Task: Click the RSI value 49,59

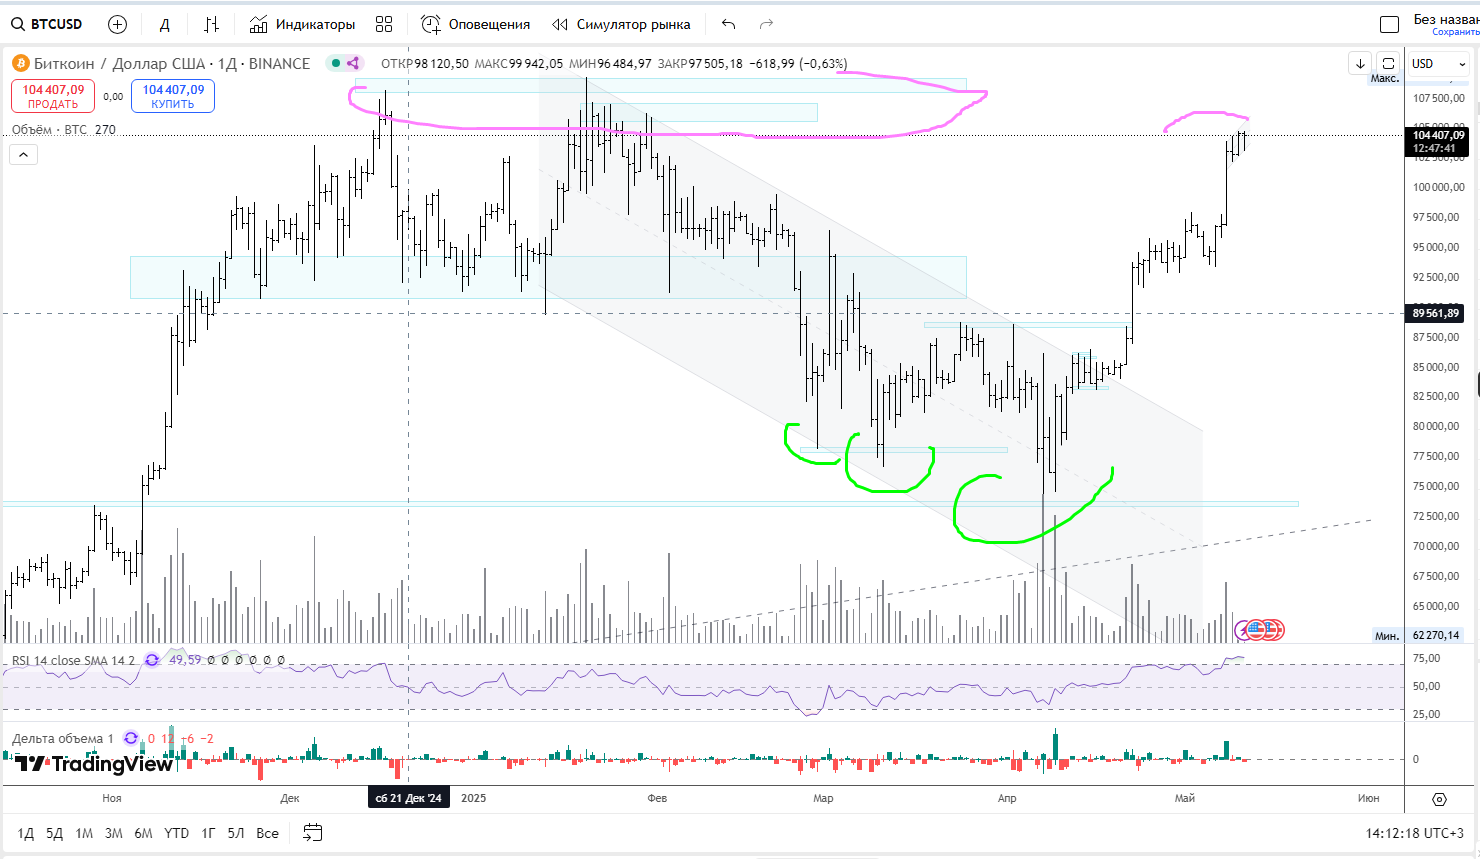Action: [185, 660]
